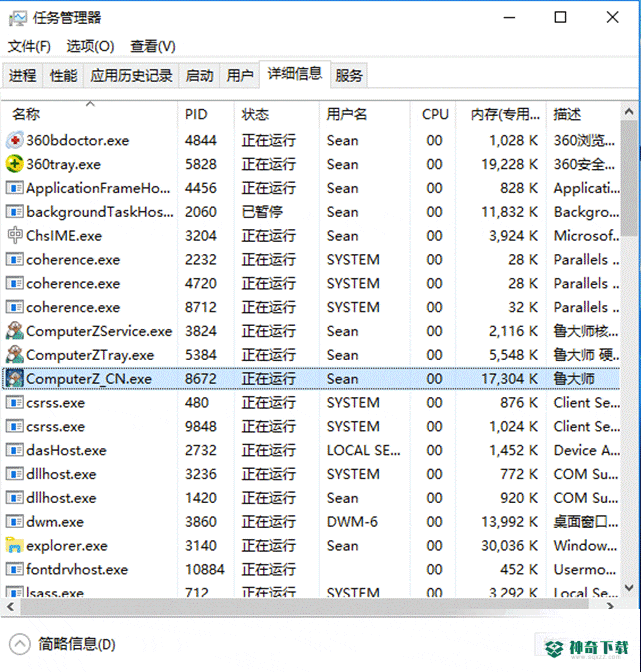Switch to the 用户 tab
This screenshot has height=672, width=641.
click(x=240, y=76)
